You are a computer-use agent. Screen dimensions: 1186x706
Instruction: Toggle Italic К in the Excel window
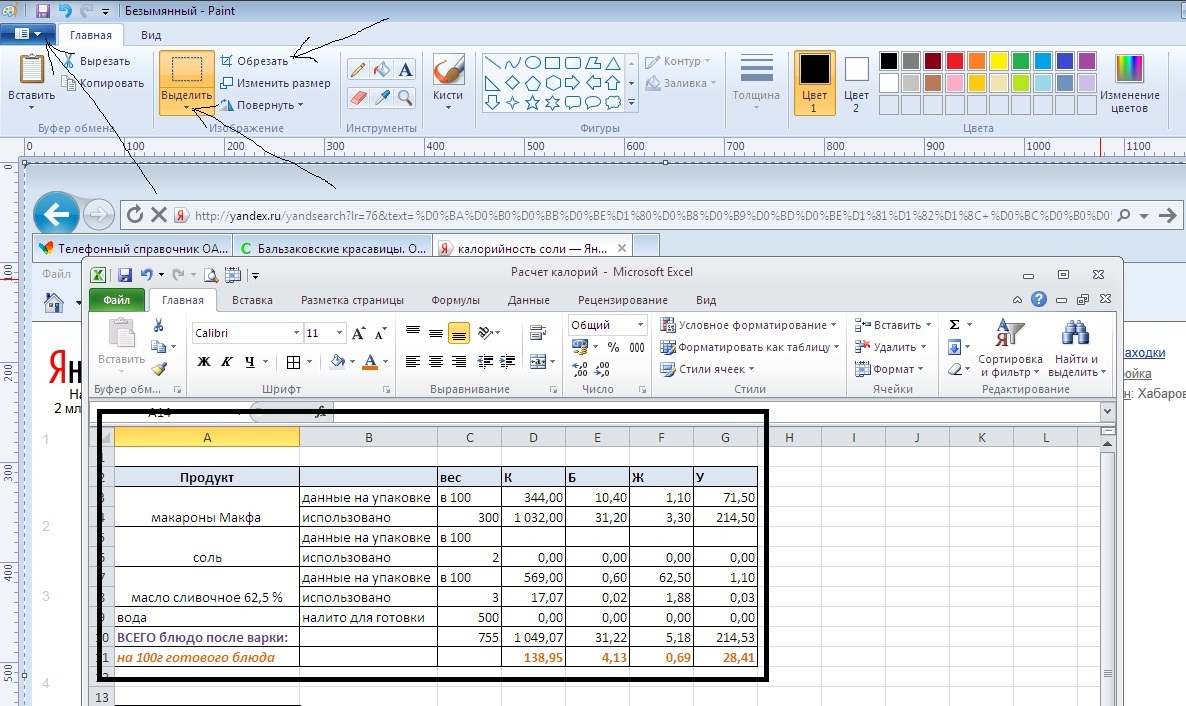tap(226, 362)
